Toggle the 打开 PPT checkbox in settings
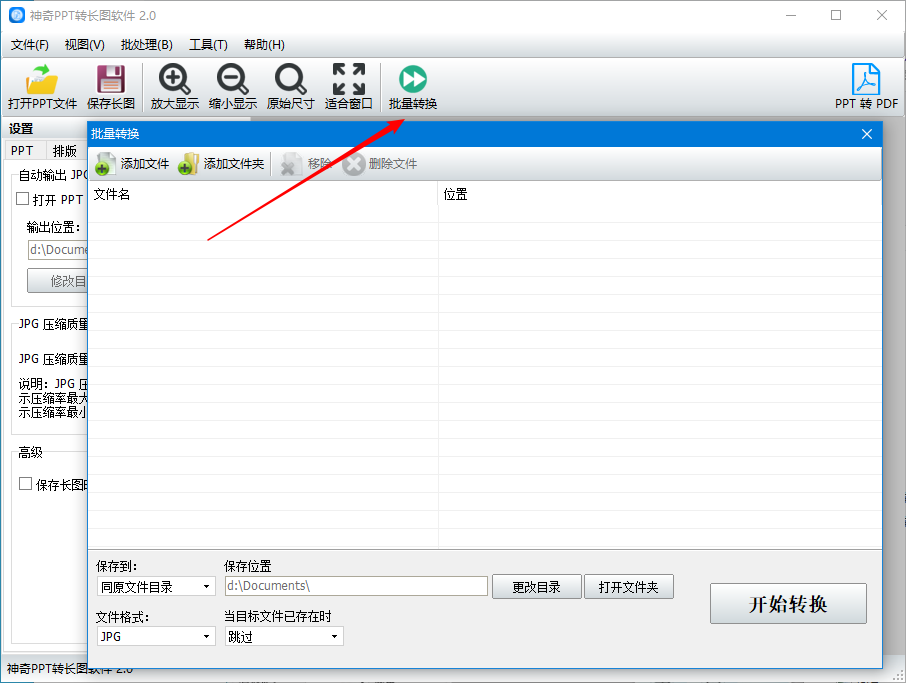The height and width of the screenshot is (683, 906). pyautogui.click(x=23, y=199)
